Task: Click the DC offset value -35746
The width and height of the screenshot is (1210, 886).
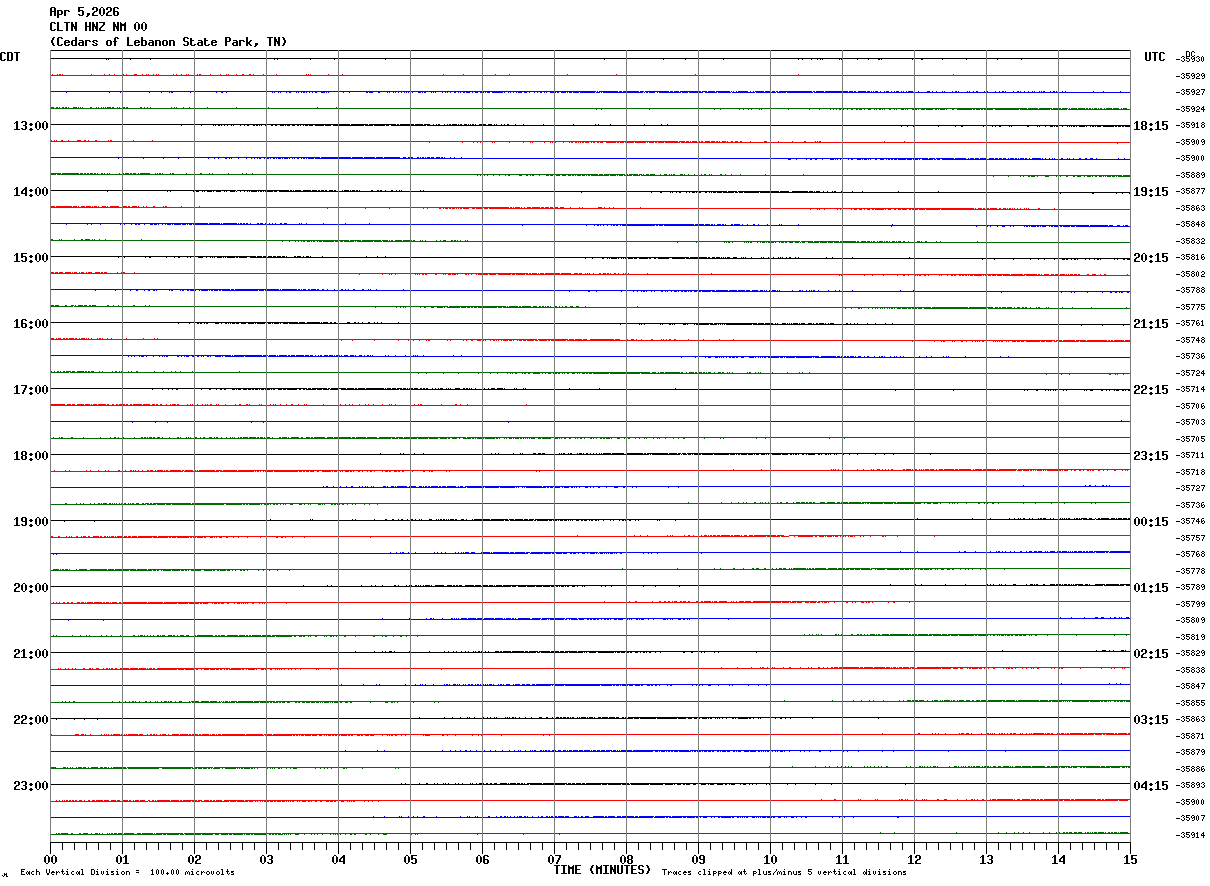Action: (1190, 521)
